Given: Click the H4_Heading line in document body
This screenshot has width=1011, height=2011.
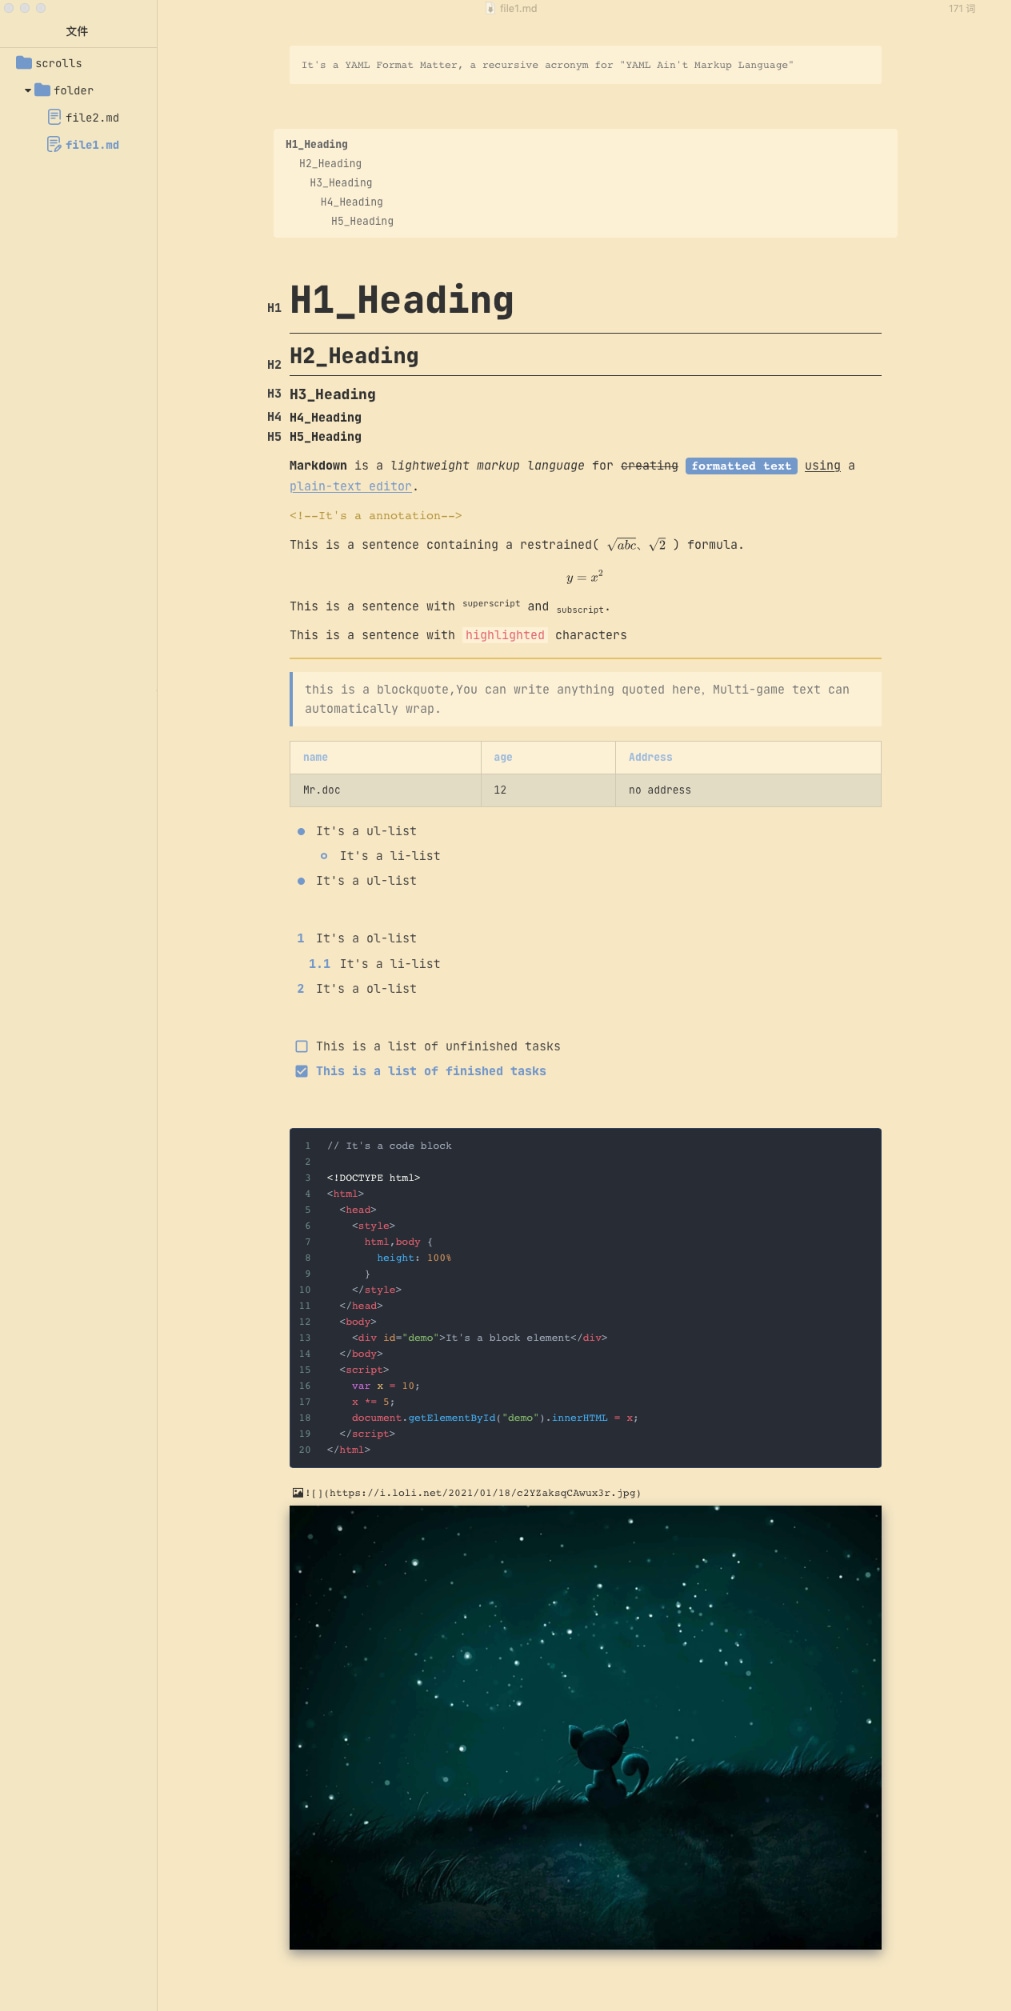Looking at the screenshot, I should 326,417.
